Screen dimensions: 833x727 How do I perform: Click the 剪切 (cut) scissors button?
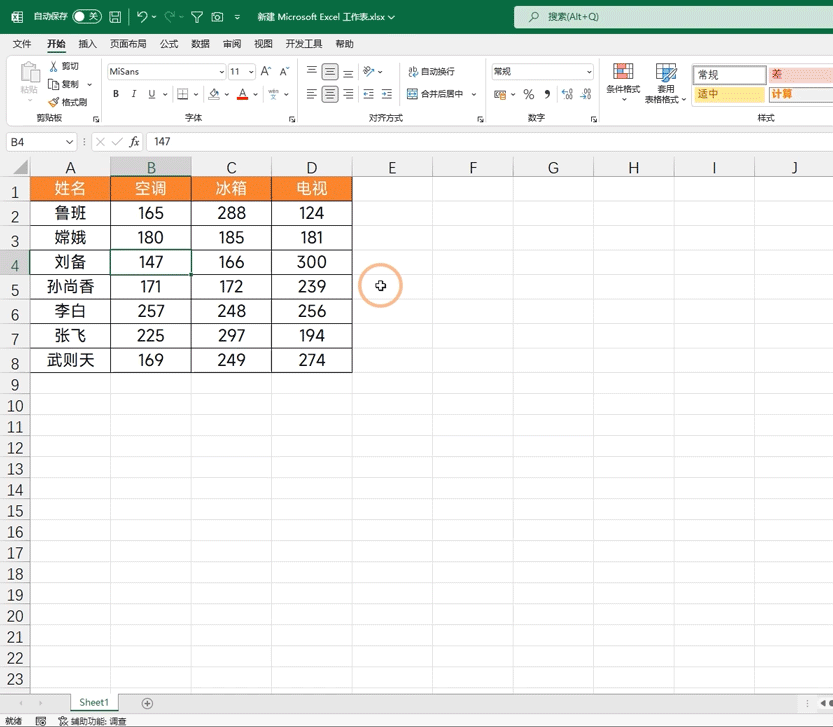[64, 66]
